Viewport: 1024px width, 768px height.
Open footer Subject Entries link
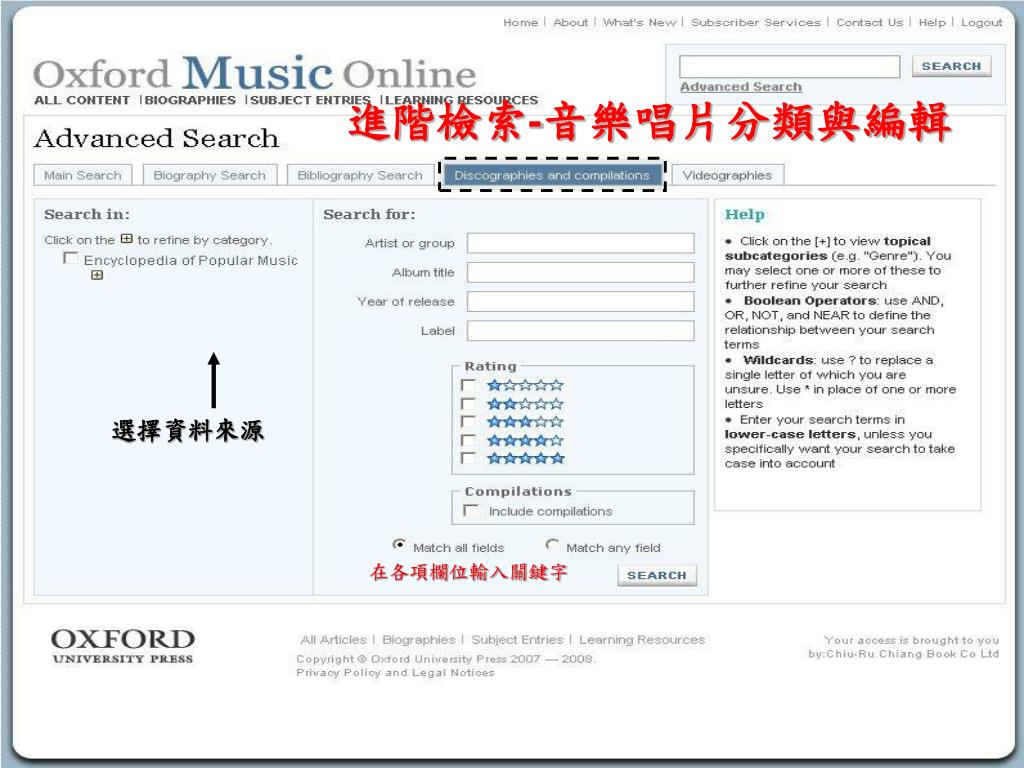click(x=517, y=639)
